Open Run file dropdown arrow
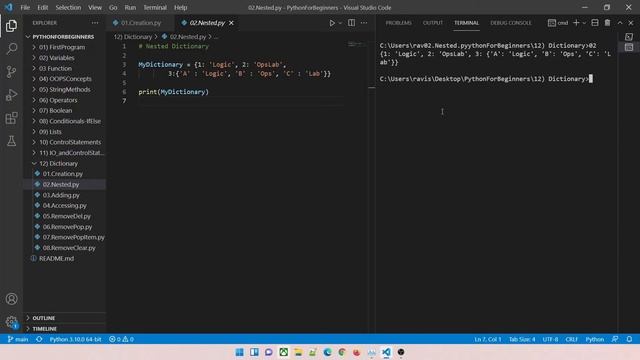Screen dimensions: 640x360 [x=340, y=23]
